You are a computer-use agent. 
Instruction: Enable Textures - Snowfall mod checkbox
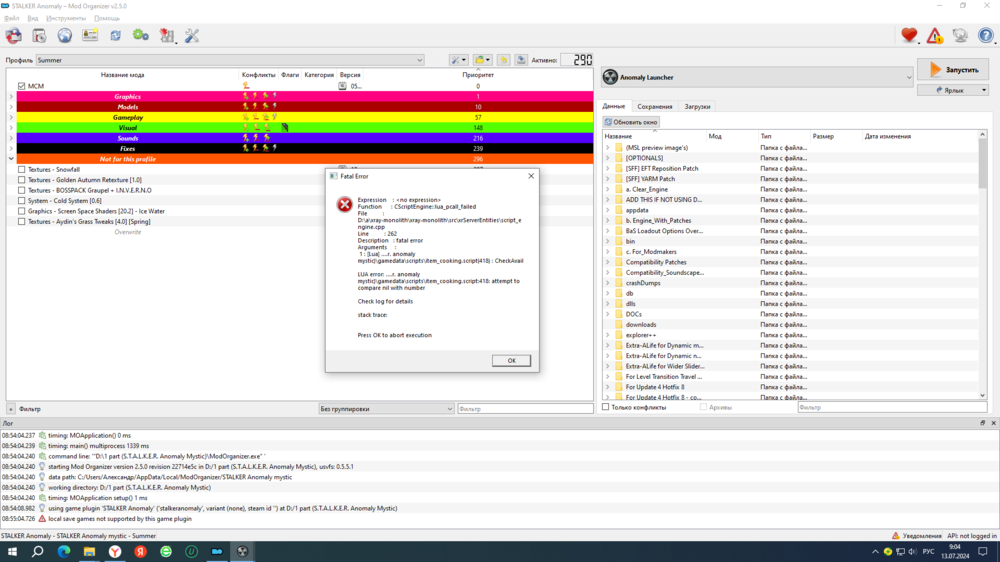(x=22, y=170)
